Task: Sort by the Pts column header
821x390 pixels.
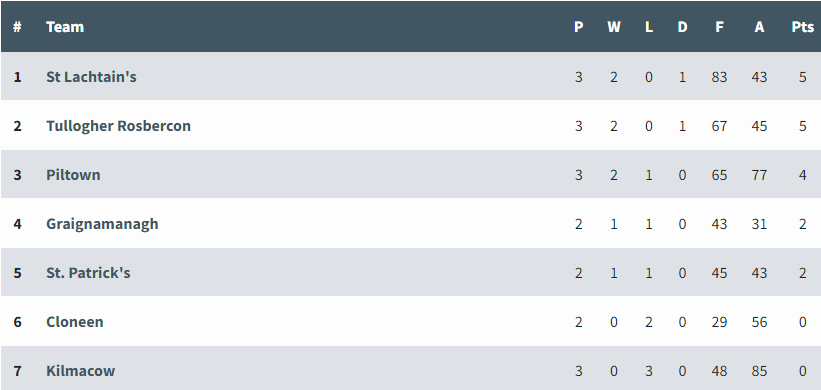Action: 802,27
